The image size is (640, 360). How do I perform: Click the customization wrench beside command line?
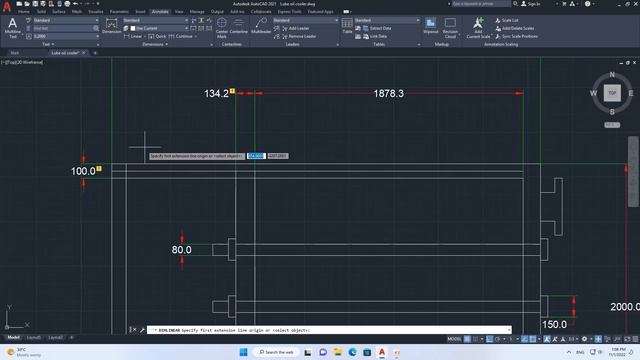click(x=142, y=330)
